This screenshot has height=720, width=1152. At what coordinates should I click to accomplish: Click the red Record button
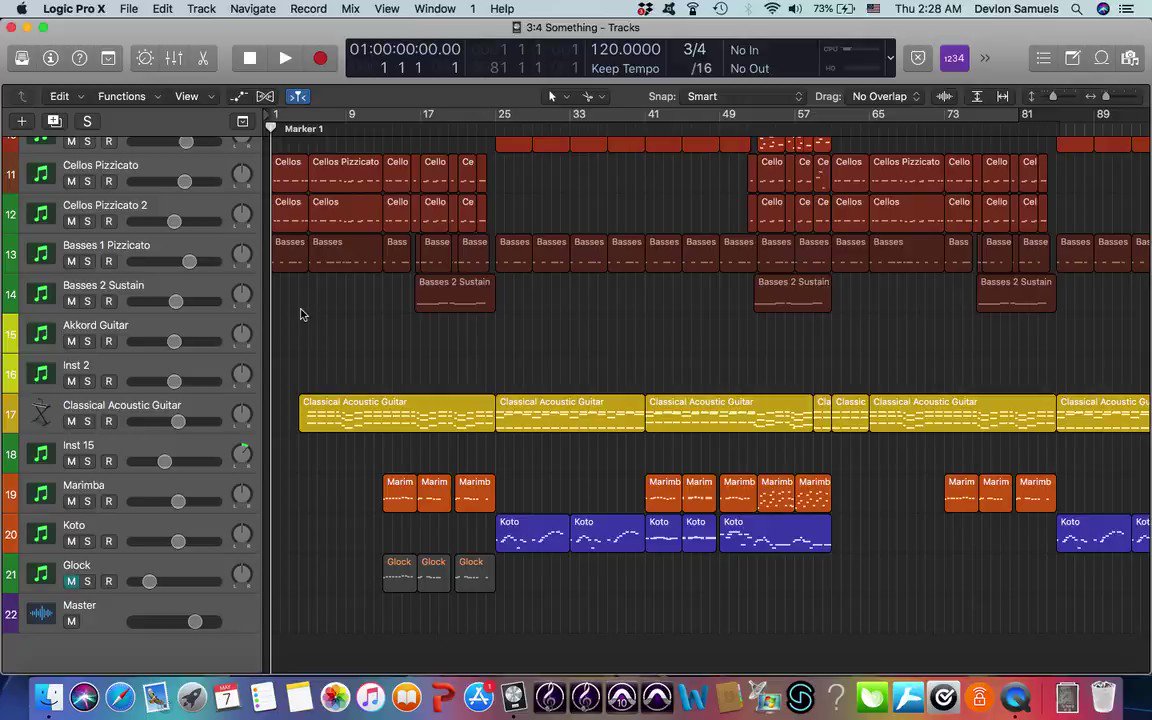320,58
